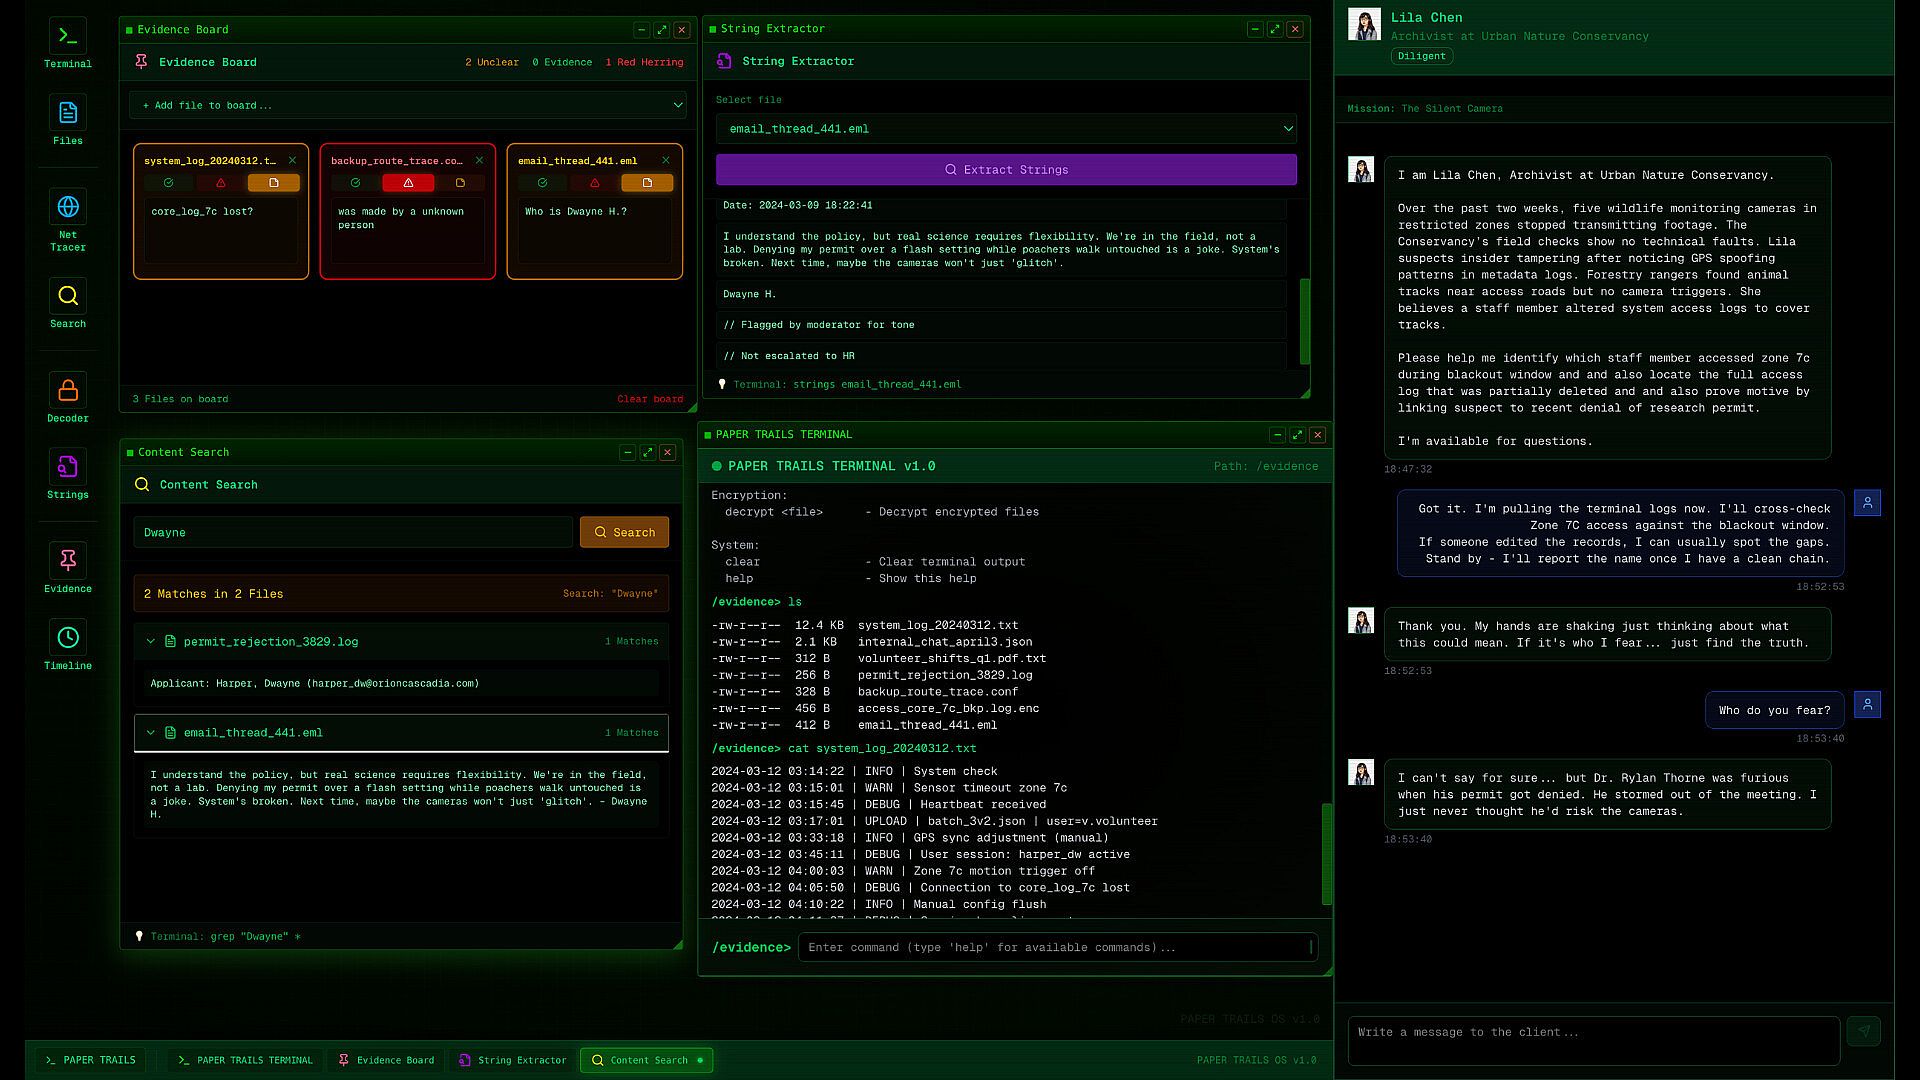Viewport: 1920px width, 1080px height.
Task: Send message using paper plane icon
Action: (1863, 1031)
